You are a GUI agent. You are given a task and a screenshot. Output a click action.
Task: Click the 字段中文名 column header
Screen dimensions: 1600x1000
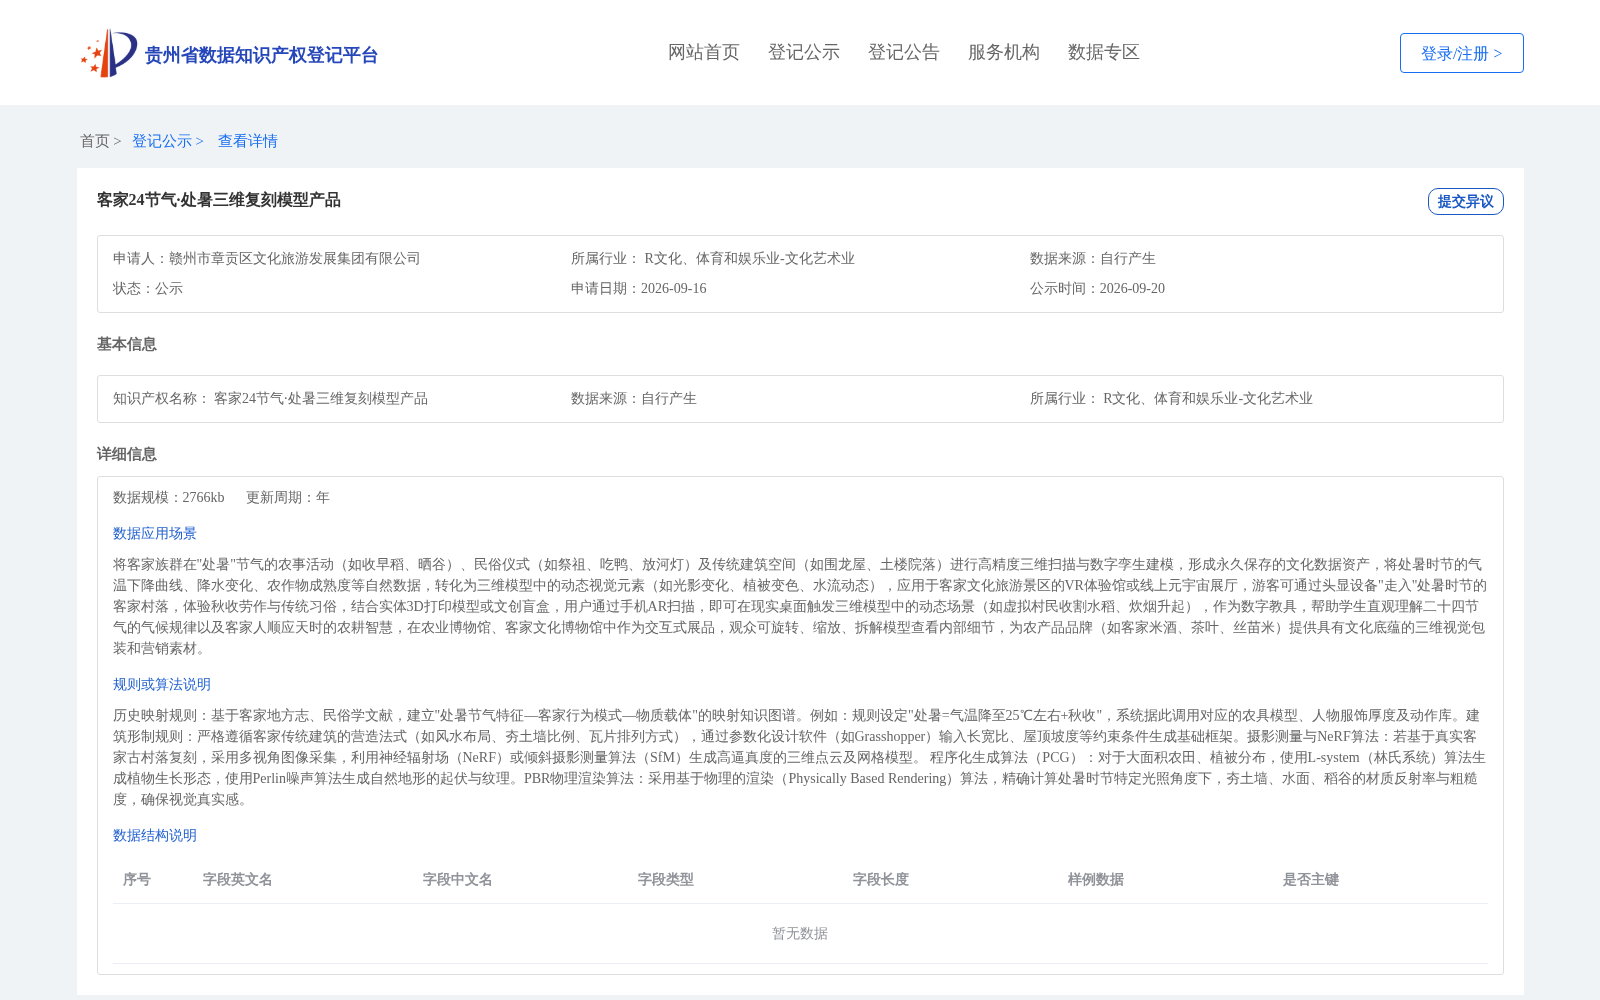pyautogui.click(x=458, y=879)
